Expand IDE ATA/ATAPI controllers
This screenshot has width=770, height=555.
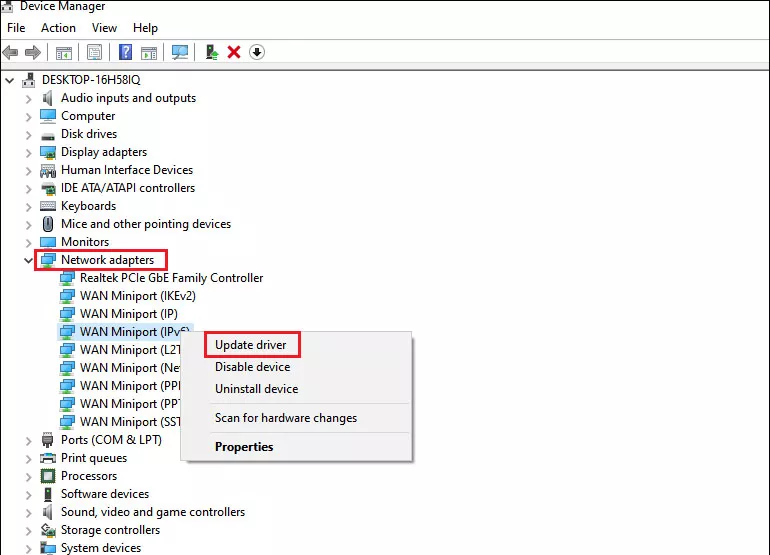point(28,189)
